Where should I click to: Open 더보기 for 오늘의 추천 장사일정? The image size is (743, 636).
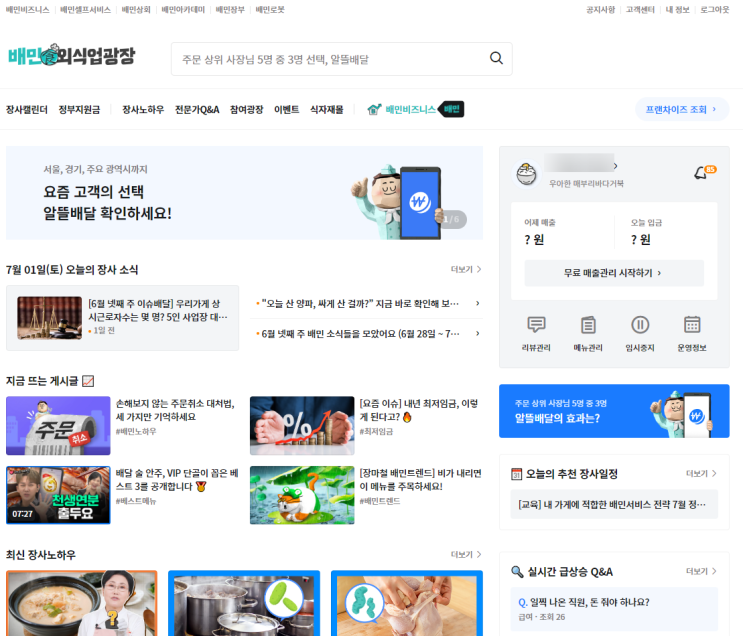701,473
